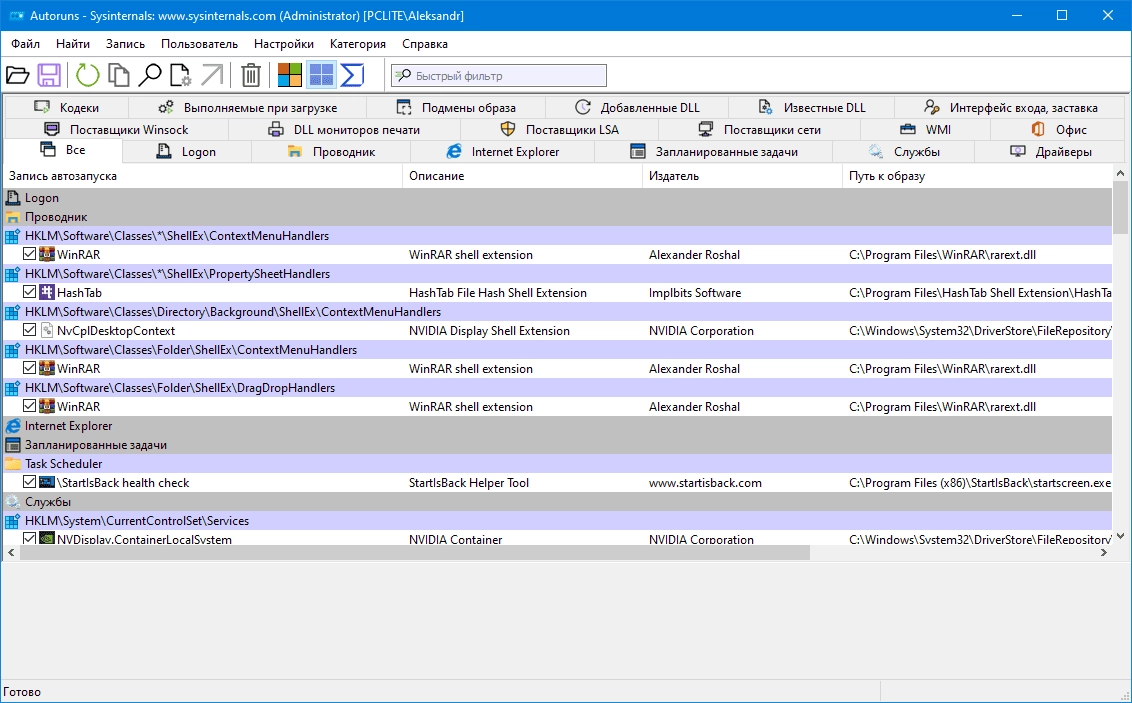
Task: Switch to the Известные DLL tab
Action: (811, 108)
